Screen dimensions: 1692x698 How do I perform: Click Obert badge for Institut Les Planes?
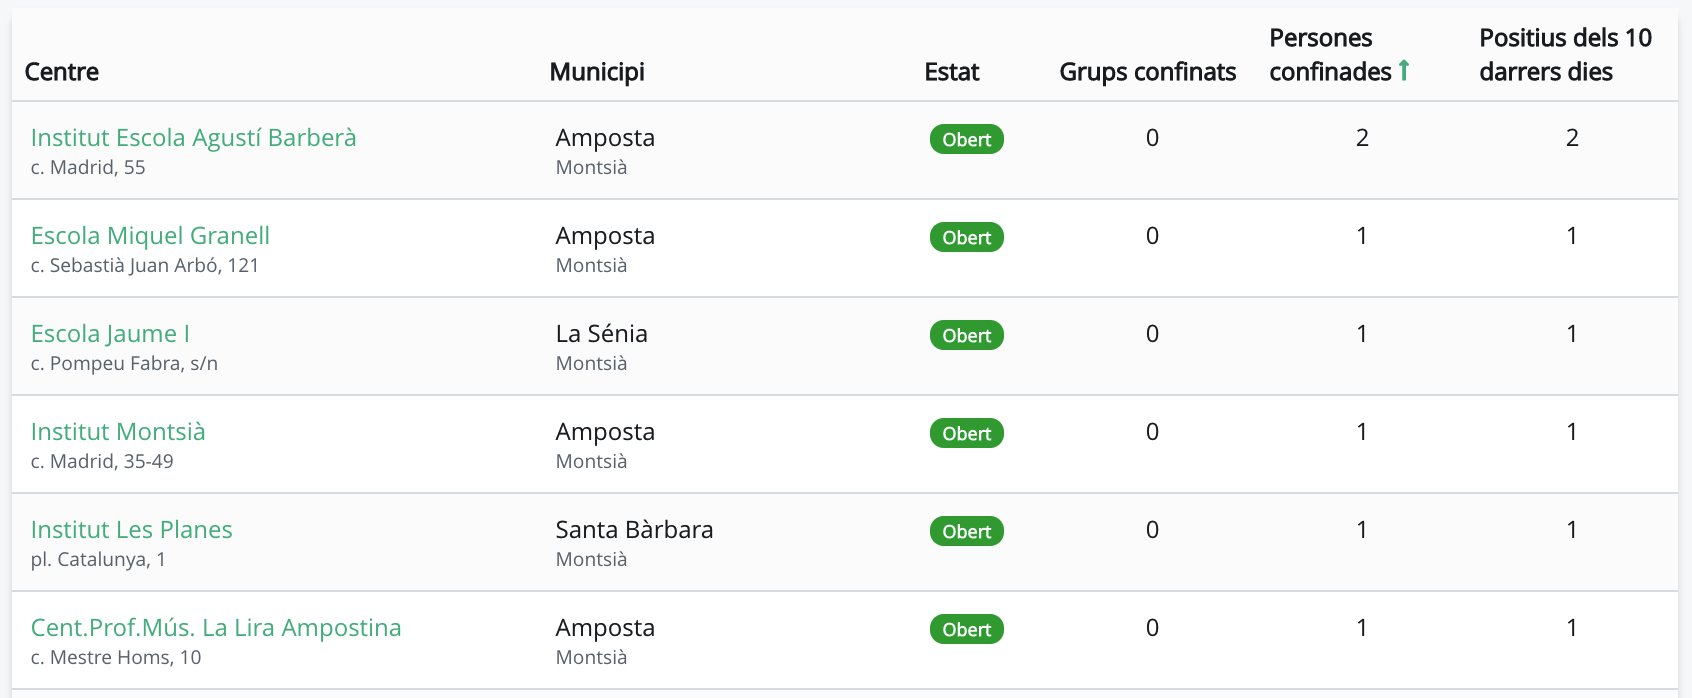click(x=967, y=531)
